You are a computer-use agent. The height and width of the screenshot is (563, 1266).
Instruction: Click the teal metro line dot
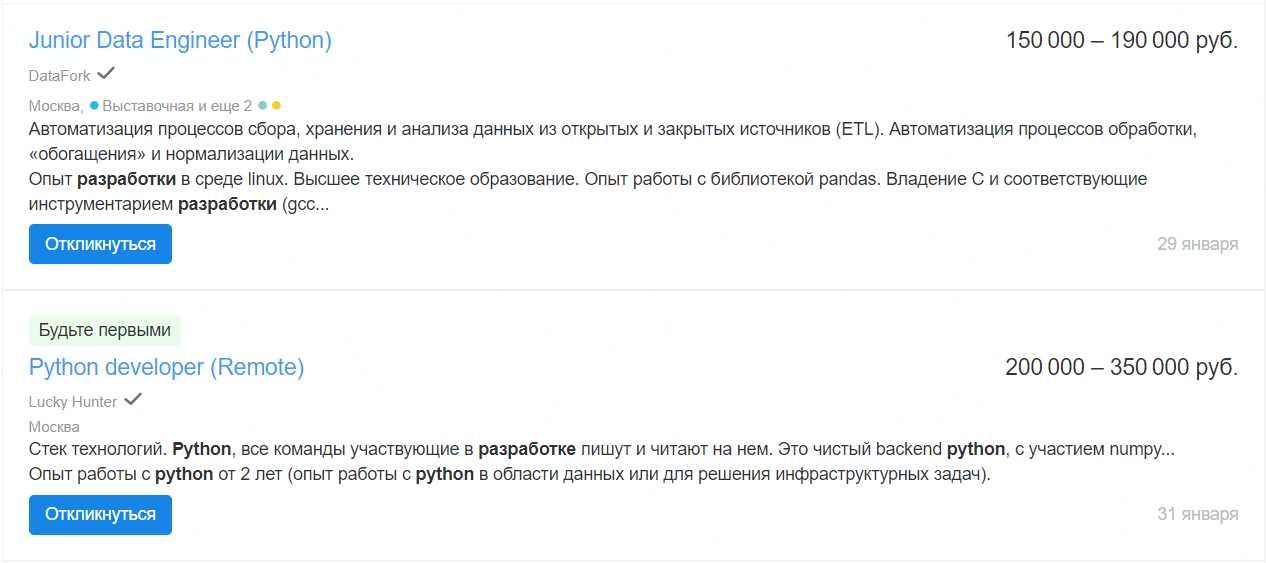tap(263, 105)
